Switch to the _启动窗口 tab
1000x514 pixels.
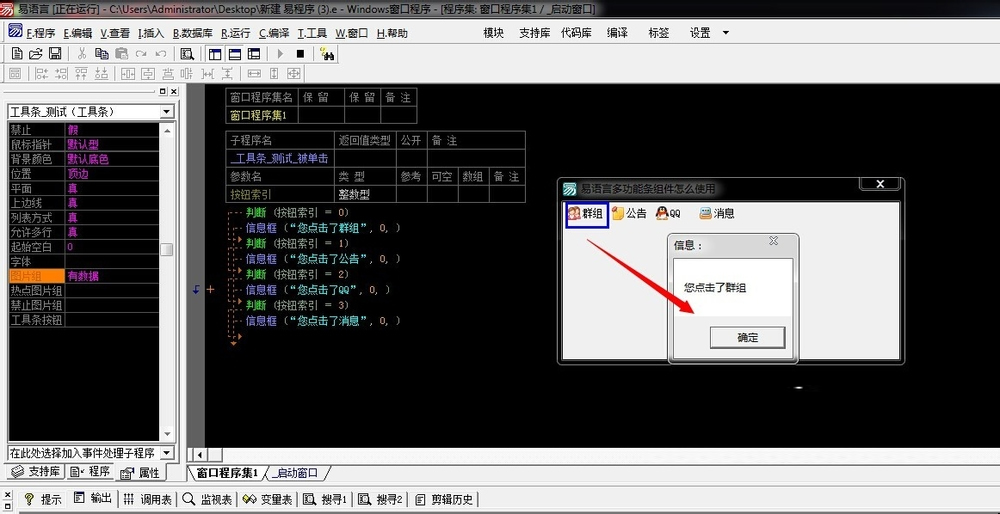[296, 473]
